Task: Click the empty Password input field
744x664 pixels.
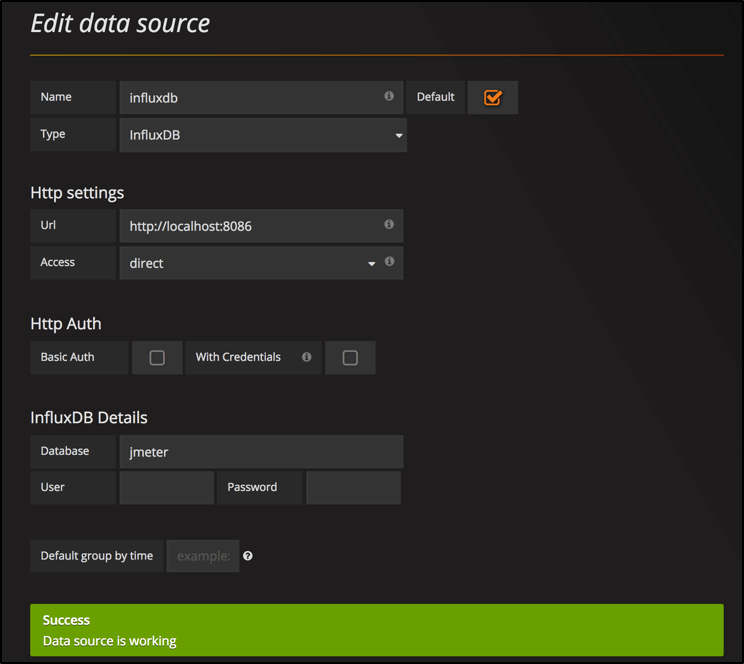Action: (353, 487)
